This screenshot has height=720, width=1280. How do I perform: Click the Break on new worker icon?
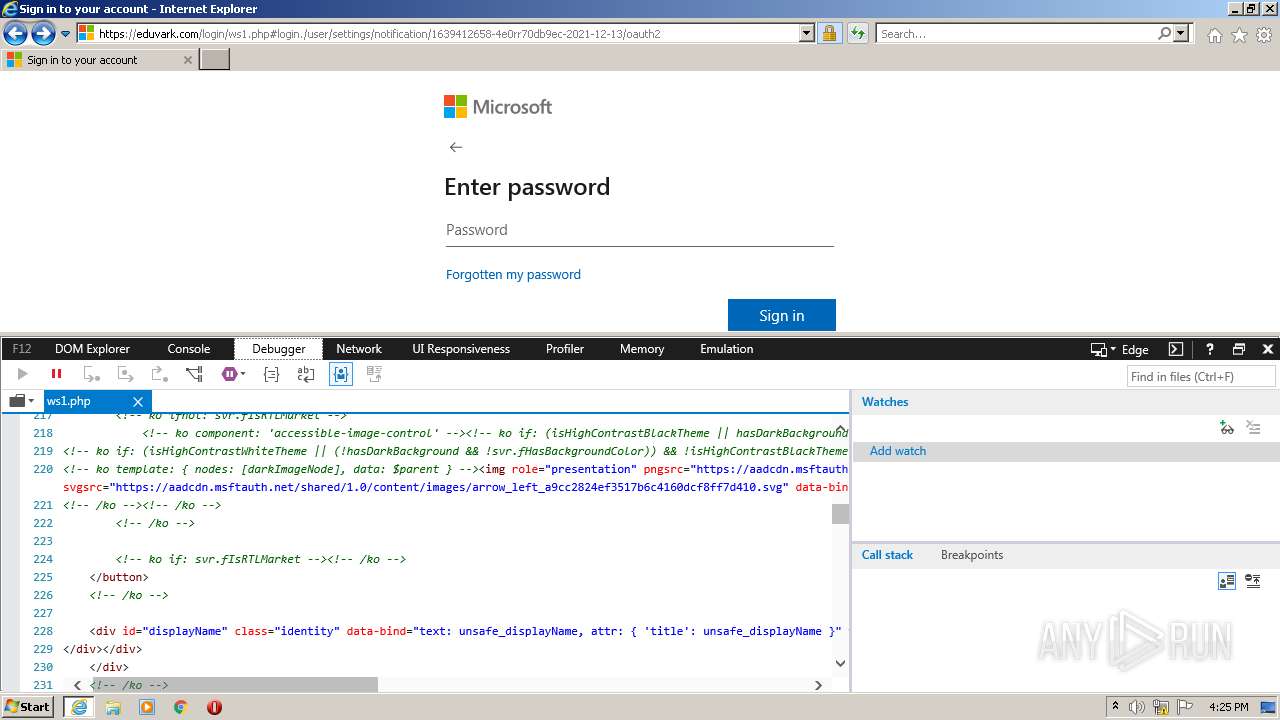coord(194,374)
